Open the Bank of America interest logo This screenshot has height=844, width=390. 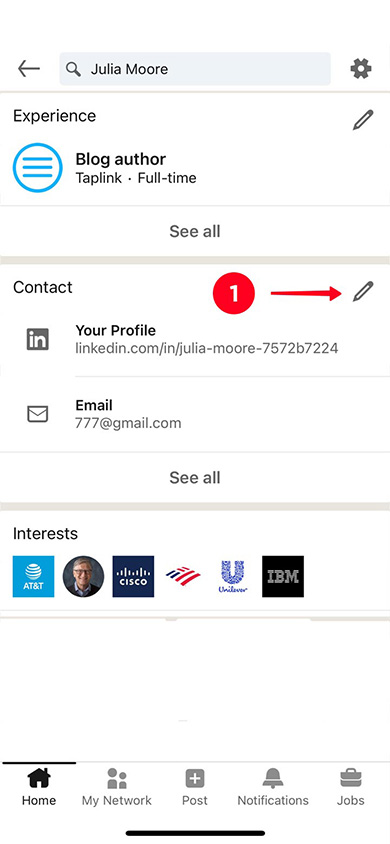[183, 576]
